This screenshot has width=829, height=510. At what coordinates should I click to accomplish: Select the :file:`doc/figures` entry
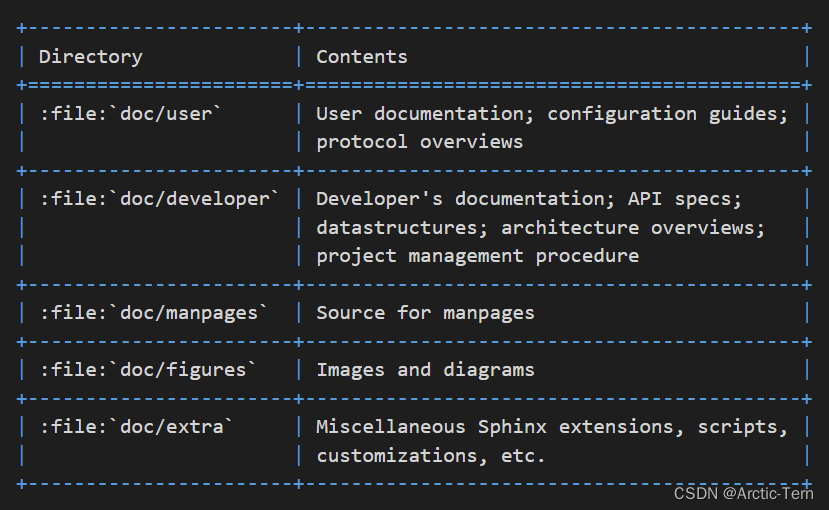(x=148, y=370)
